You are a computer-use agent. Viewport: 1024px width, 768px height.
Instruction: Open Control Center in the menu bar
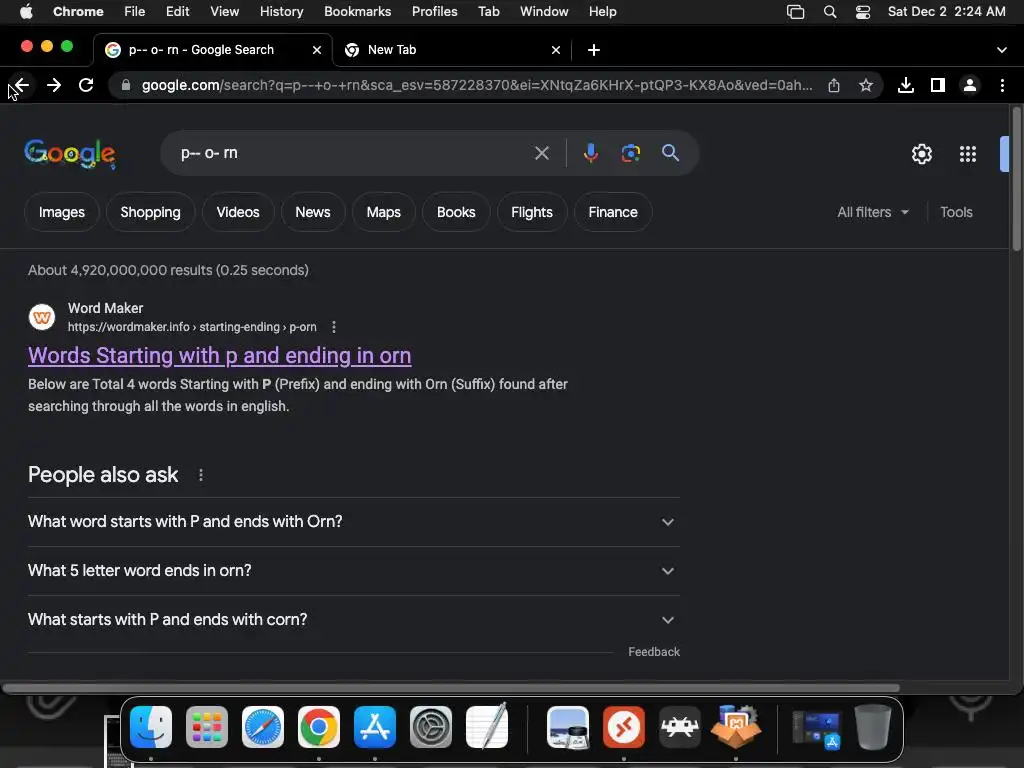click(x=863, y=12)
